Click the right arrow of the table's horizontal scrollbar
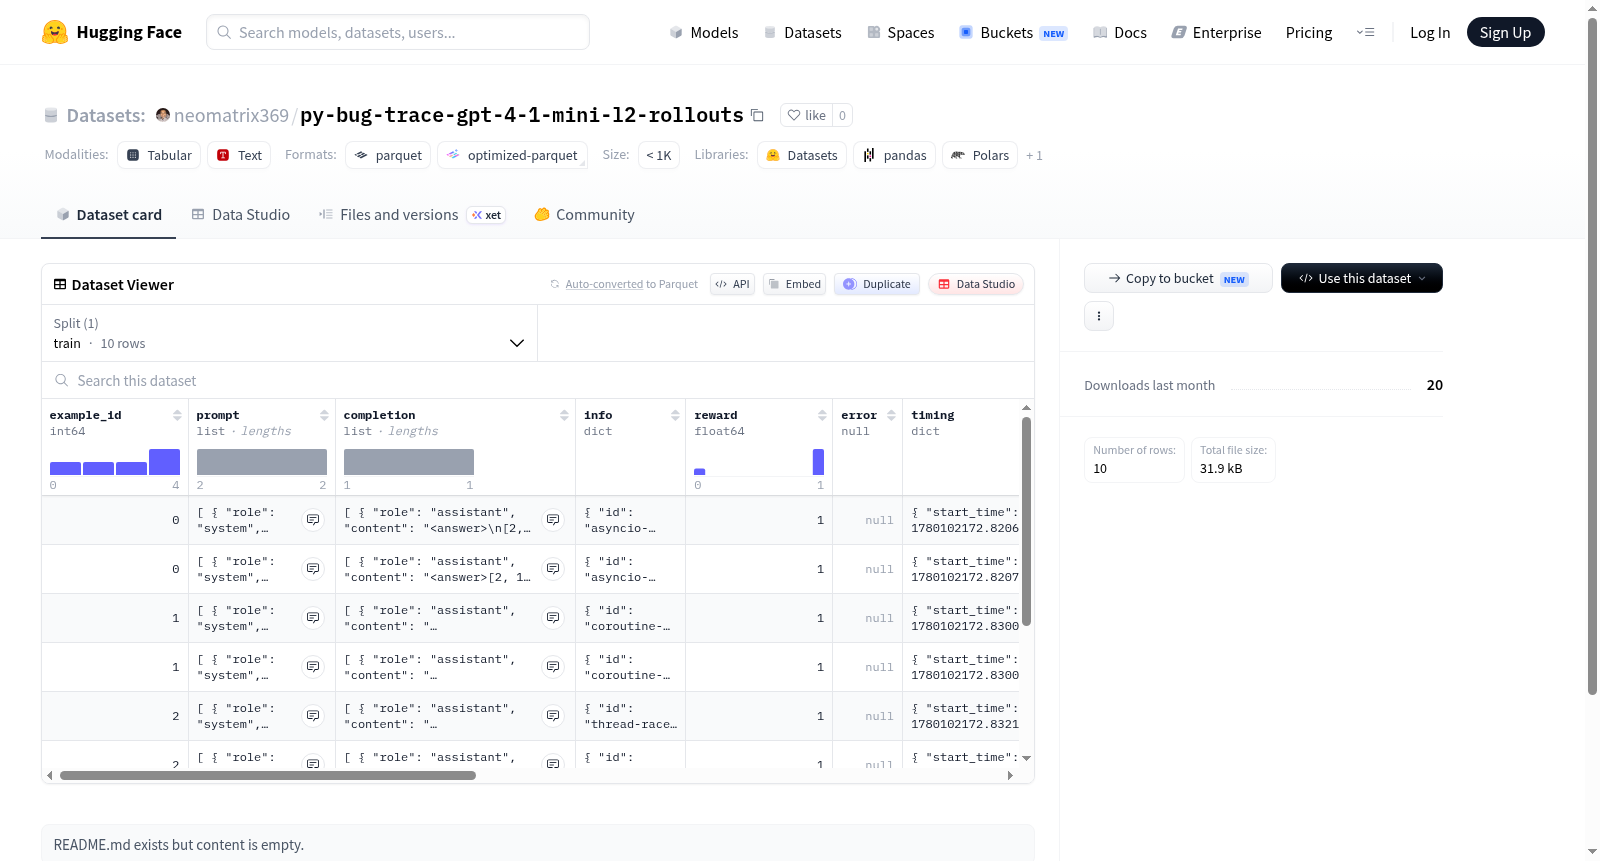The width and height of the screenshot is (1600, 861). click(x=1010, y=775)
